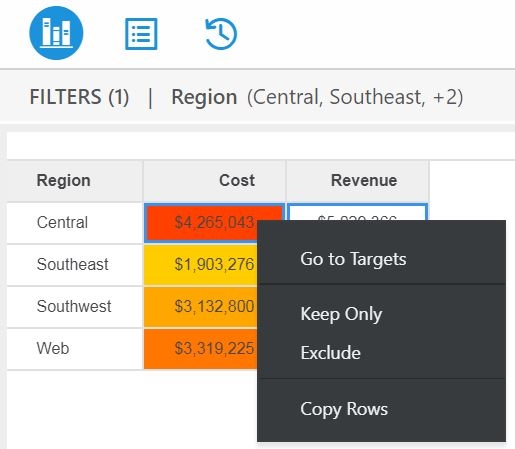Open the FILTERS (1) panel label
This screenshot has height=449, width=515.
tap(79, 97)
